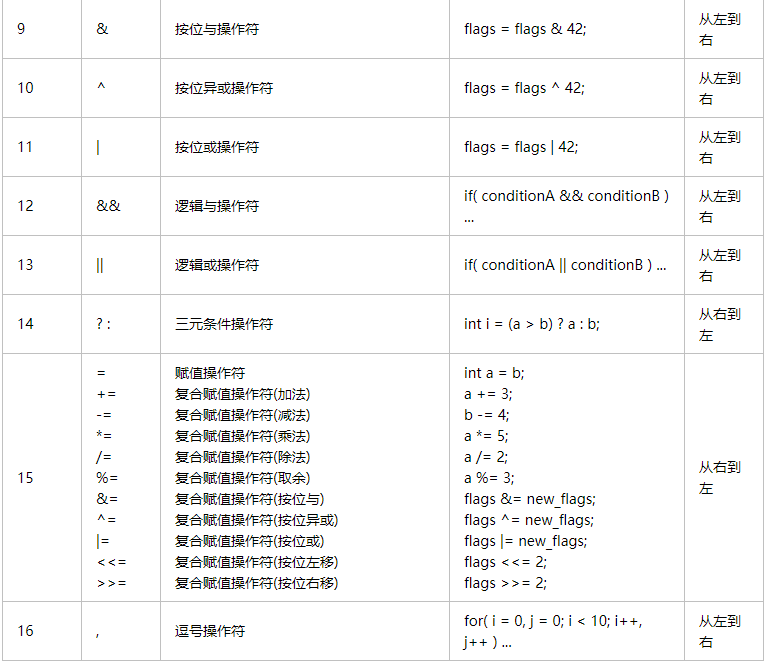Image resolution: width=766 pixels, height=664 pixels.
Task: Select the text 复合赋值操作符(加法)
Action: pos(243,394)
